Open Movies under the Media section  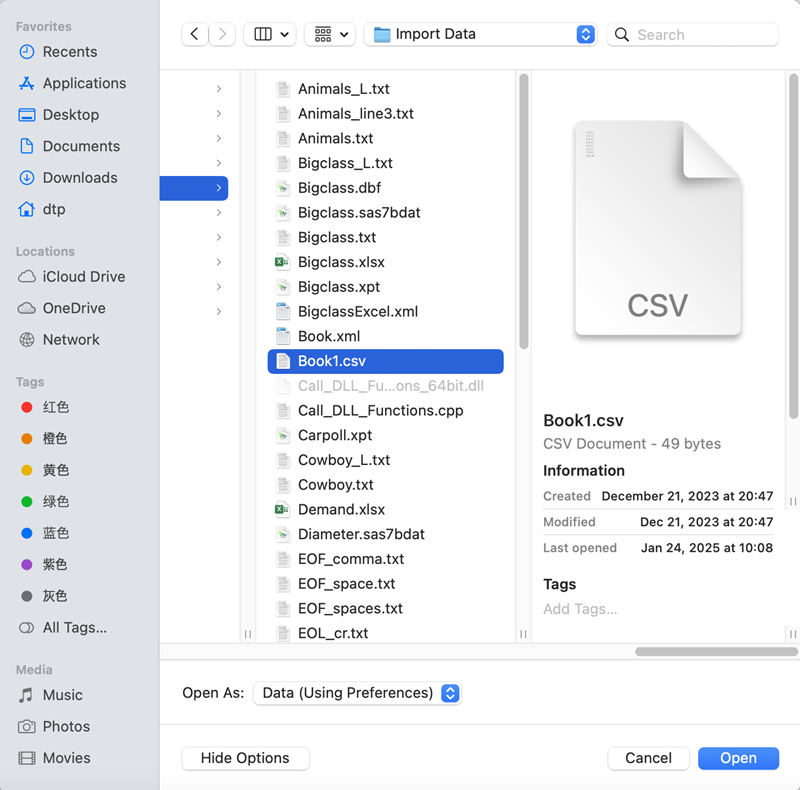pos(61,758)
